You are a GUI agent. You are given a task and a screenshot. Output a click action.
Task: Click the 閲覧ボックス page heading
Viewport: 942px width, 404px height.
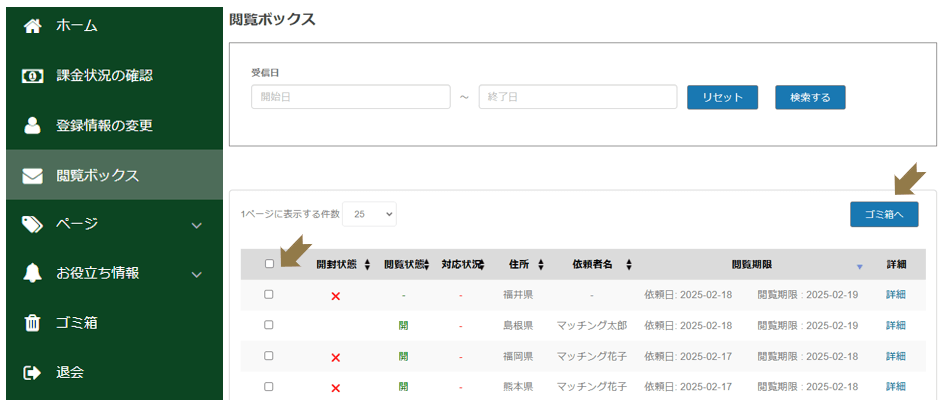[272, 19]
